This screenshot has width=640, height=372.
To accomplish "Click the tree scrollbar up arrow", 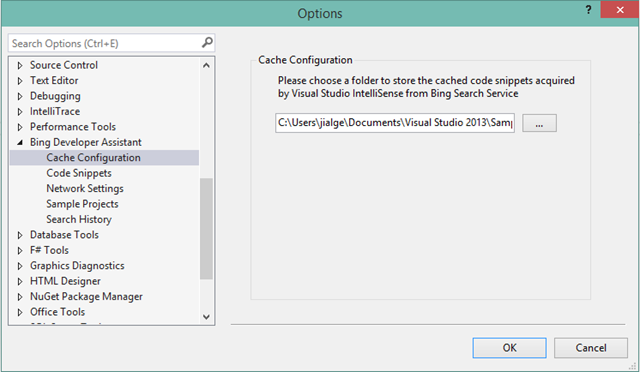I will point(206,65).
